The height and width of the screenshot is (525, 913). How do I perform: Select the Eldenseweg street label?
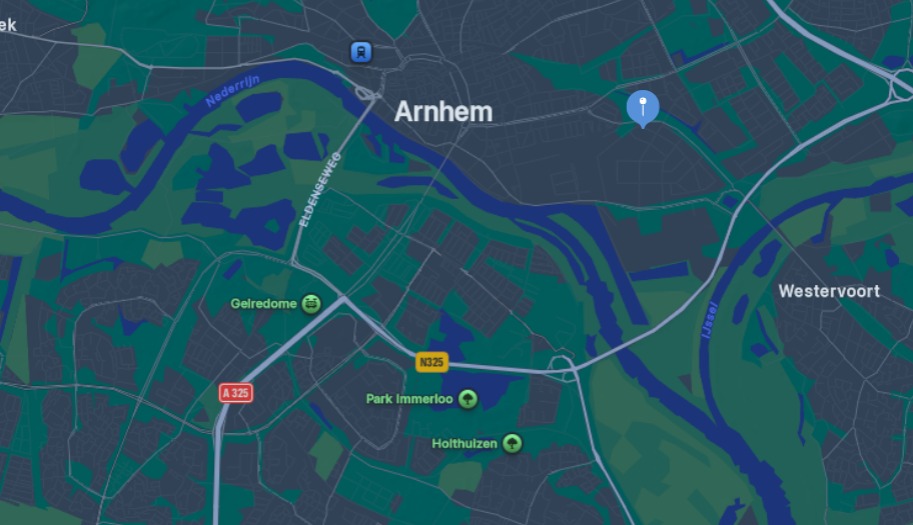click(x=320, y=190)
